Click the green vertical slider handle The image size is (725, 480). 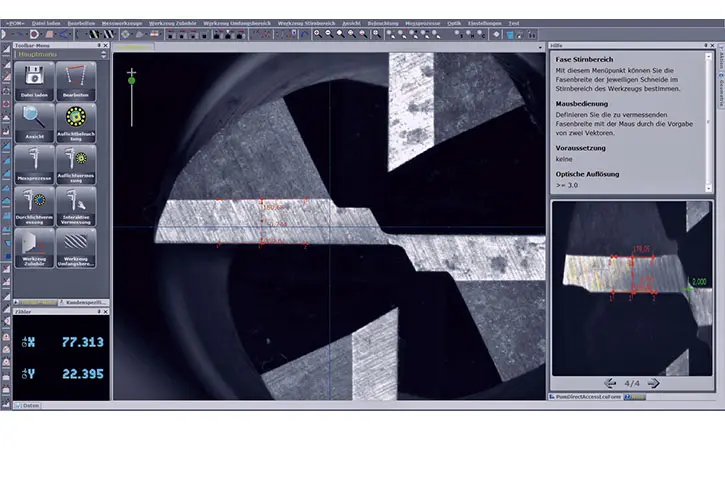pyautogui.click(x=131, y=80)
